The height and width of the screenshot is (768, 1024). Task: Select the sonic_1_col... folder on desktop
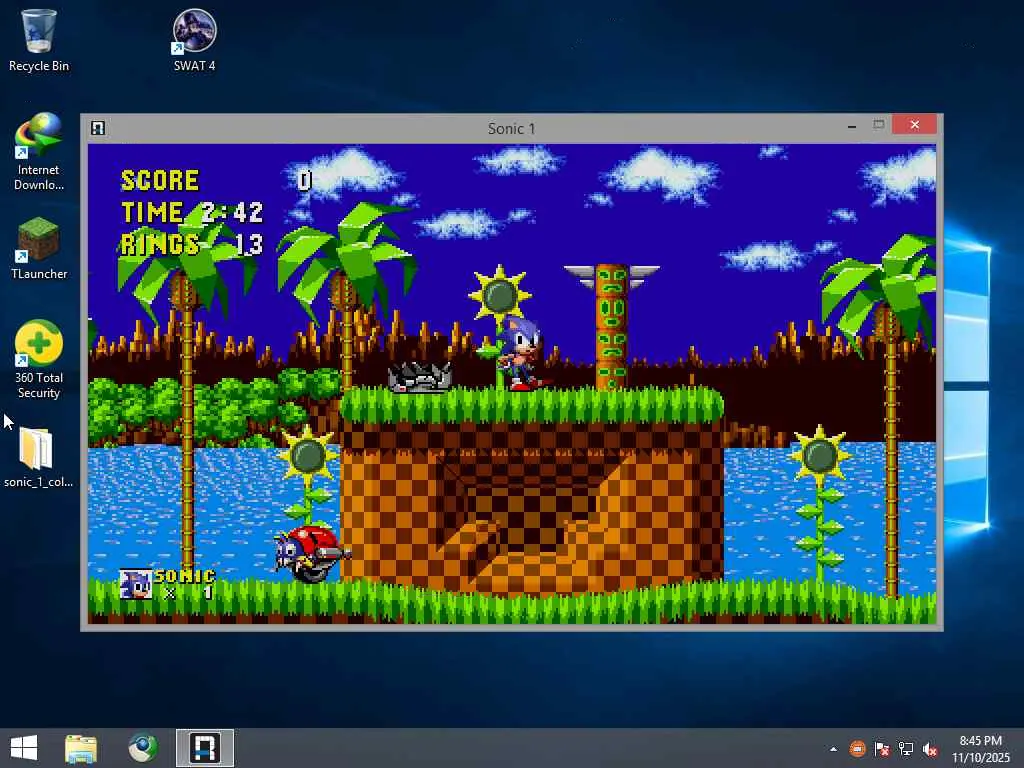pyautogui.click(x=39, y=457)
